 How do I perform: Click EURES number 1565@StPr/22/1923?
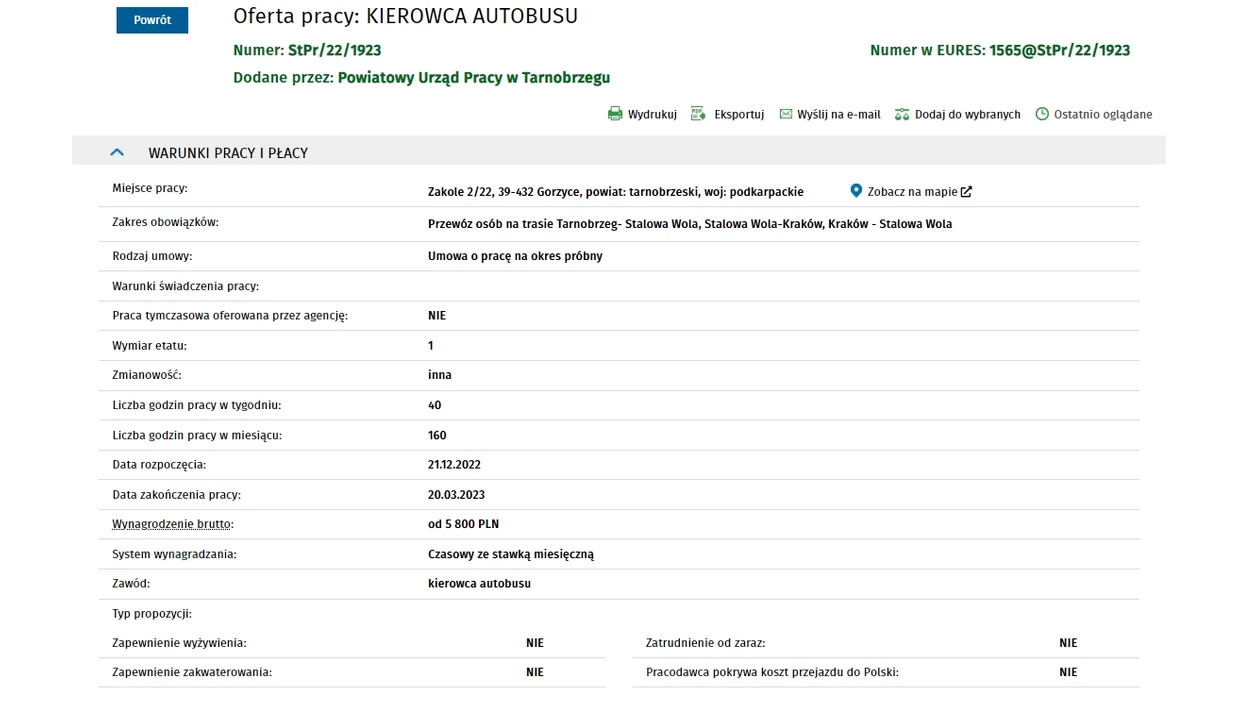point(1060,50)
